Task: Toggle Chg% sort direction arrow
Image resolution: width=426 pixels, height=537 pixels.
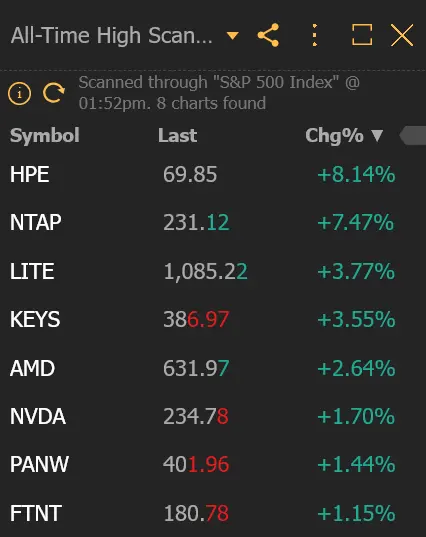Action: (377, 136)
